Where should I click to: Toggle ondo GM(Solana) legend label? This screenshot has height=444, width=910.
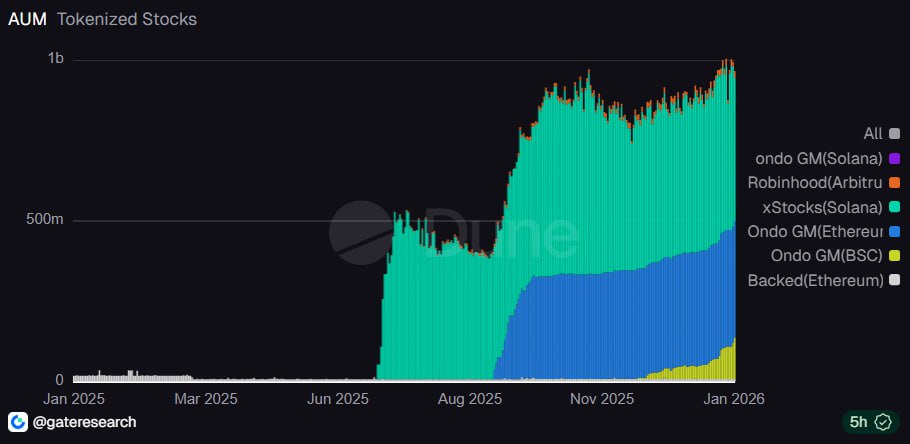pos(819,158)
